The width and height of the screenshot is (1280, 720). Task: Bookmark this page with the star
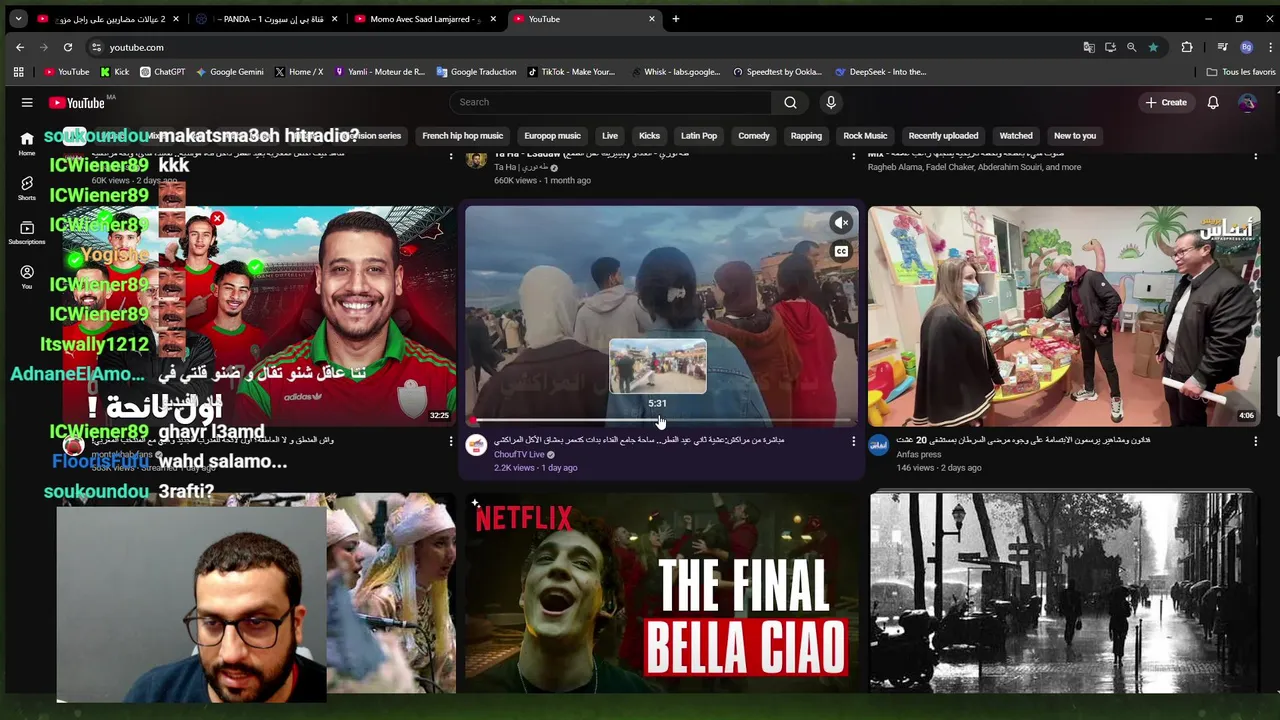click(1153, 47)
